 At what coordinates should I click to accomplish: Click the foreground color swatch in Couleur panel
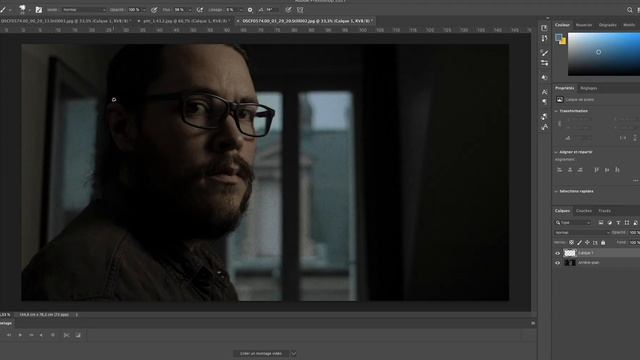point(558,38)
